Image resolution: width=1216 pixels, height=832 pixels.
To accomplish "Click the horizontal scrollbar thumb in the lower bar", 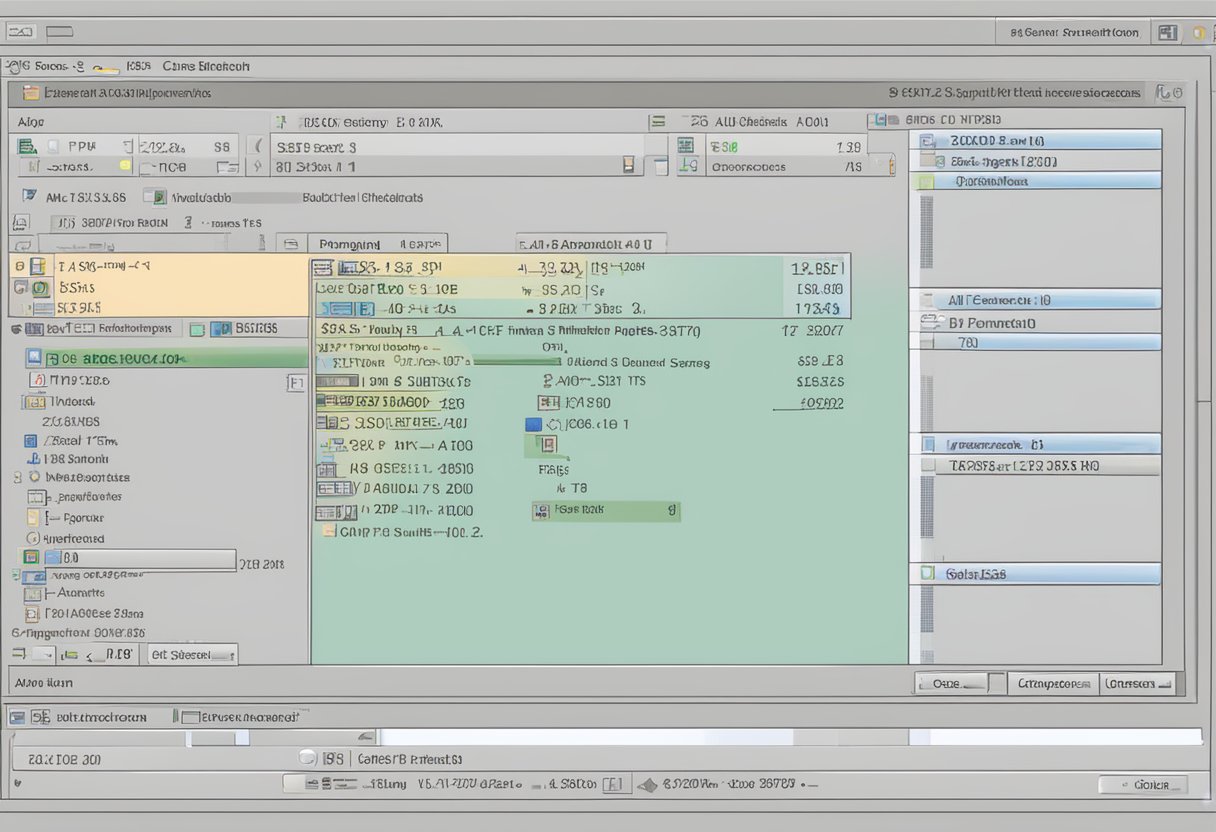I will (218, 738).
